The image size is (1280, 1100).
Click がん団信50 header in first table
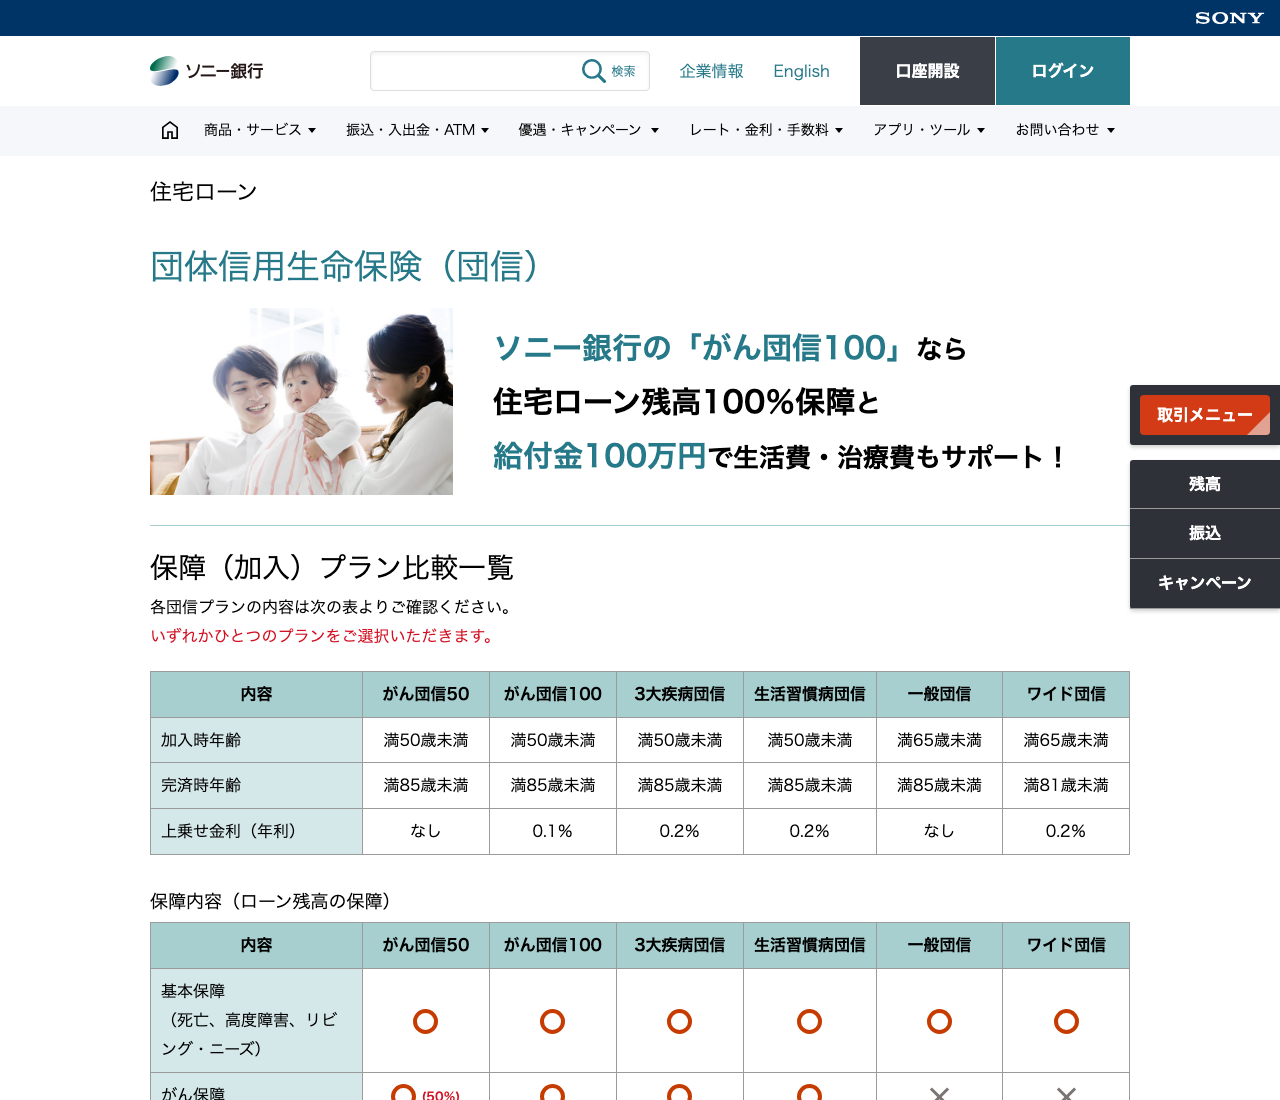click(x=426, y=694)
